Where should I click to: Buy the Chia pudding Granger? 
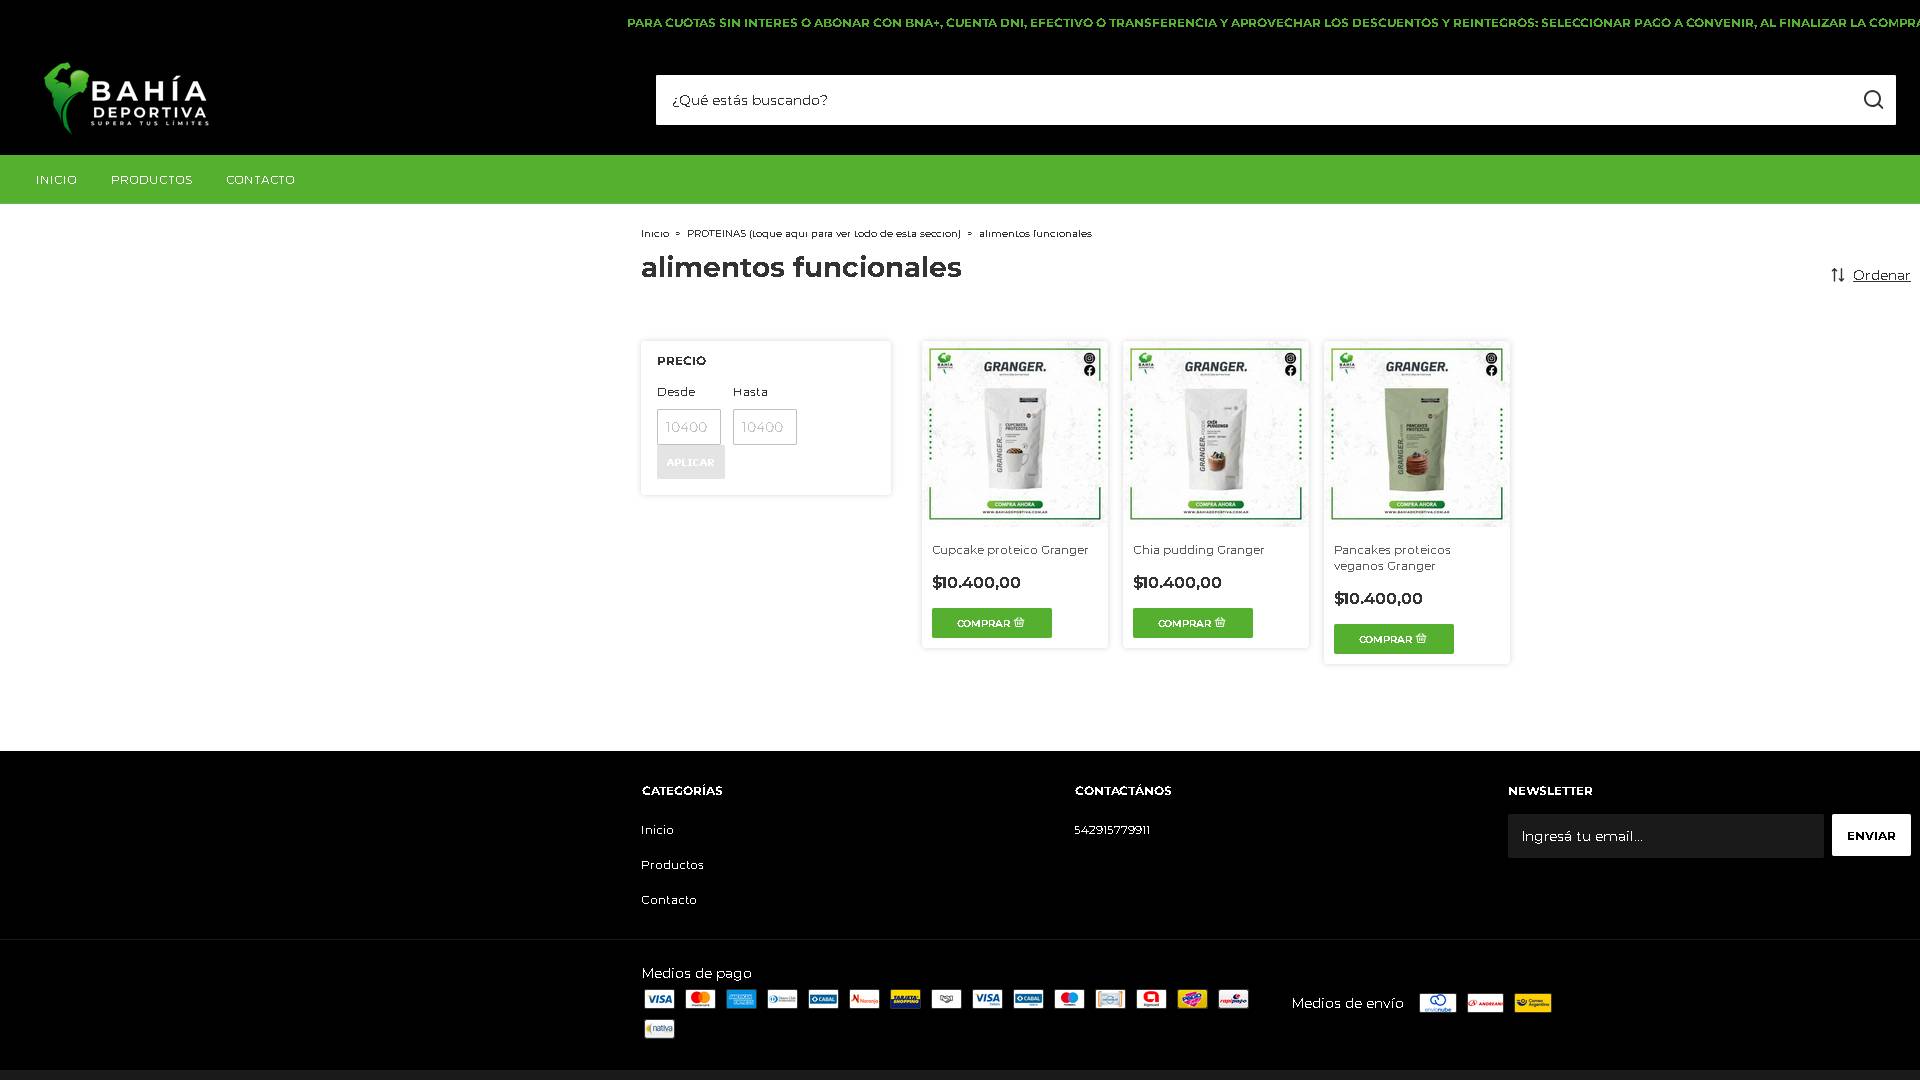pos(1193,623)
